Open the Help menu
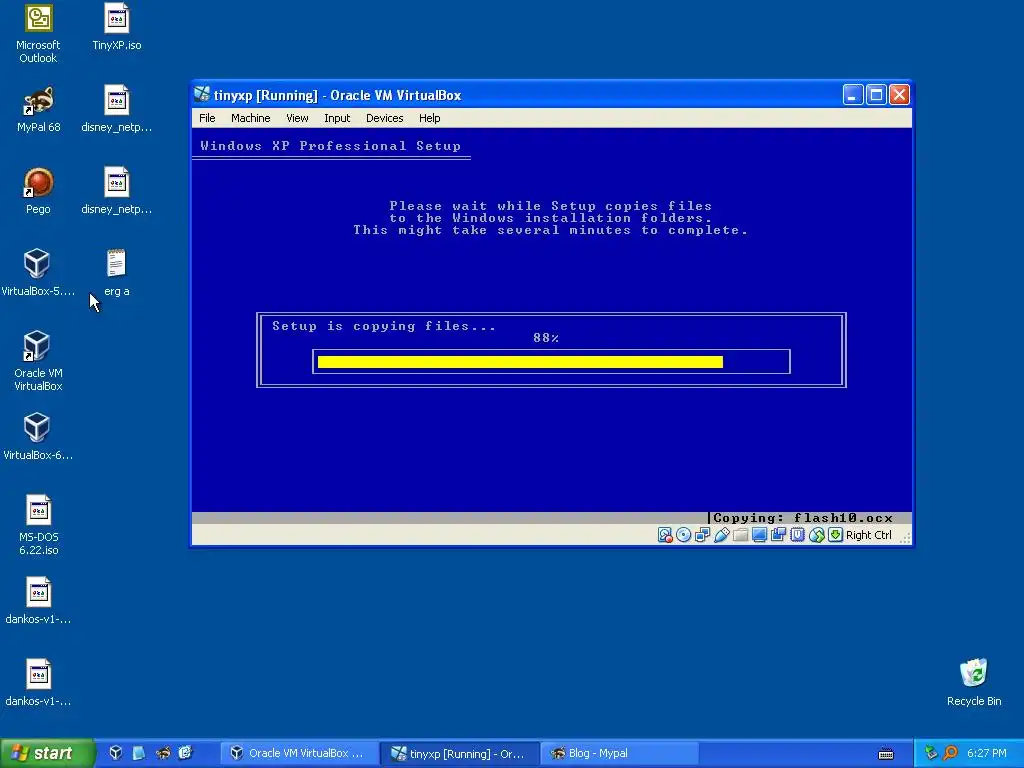 430,118
